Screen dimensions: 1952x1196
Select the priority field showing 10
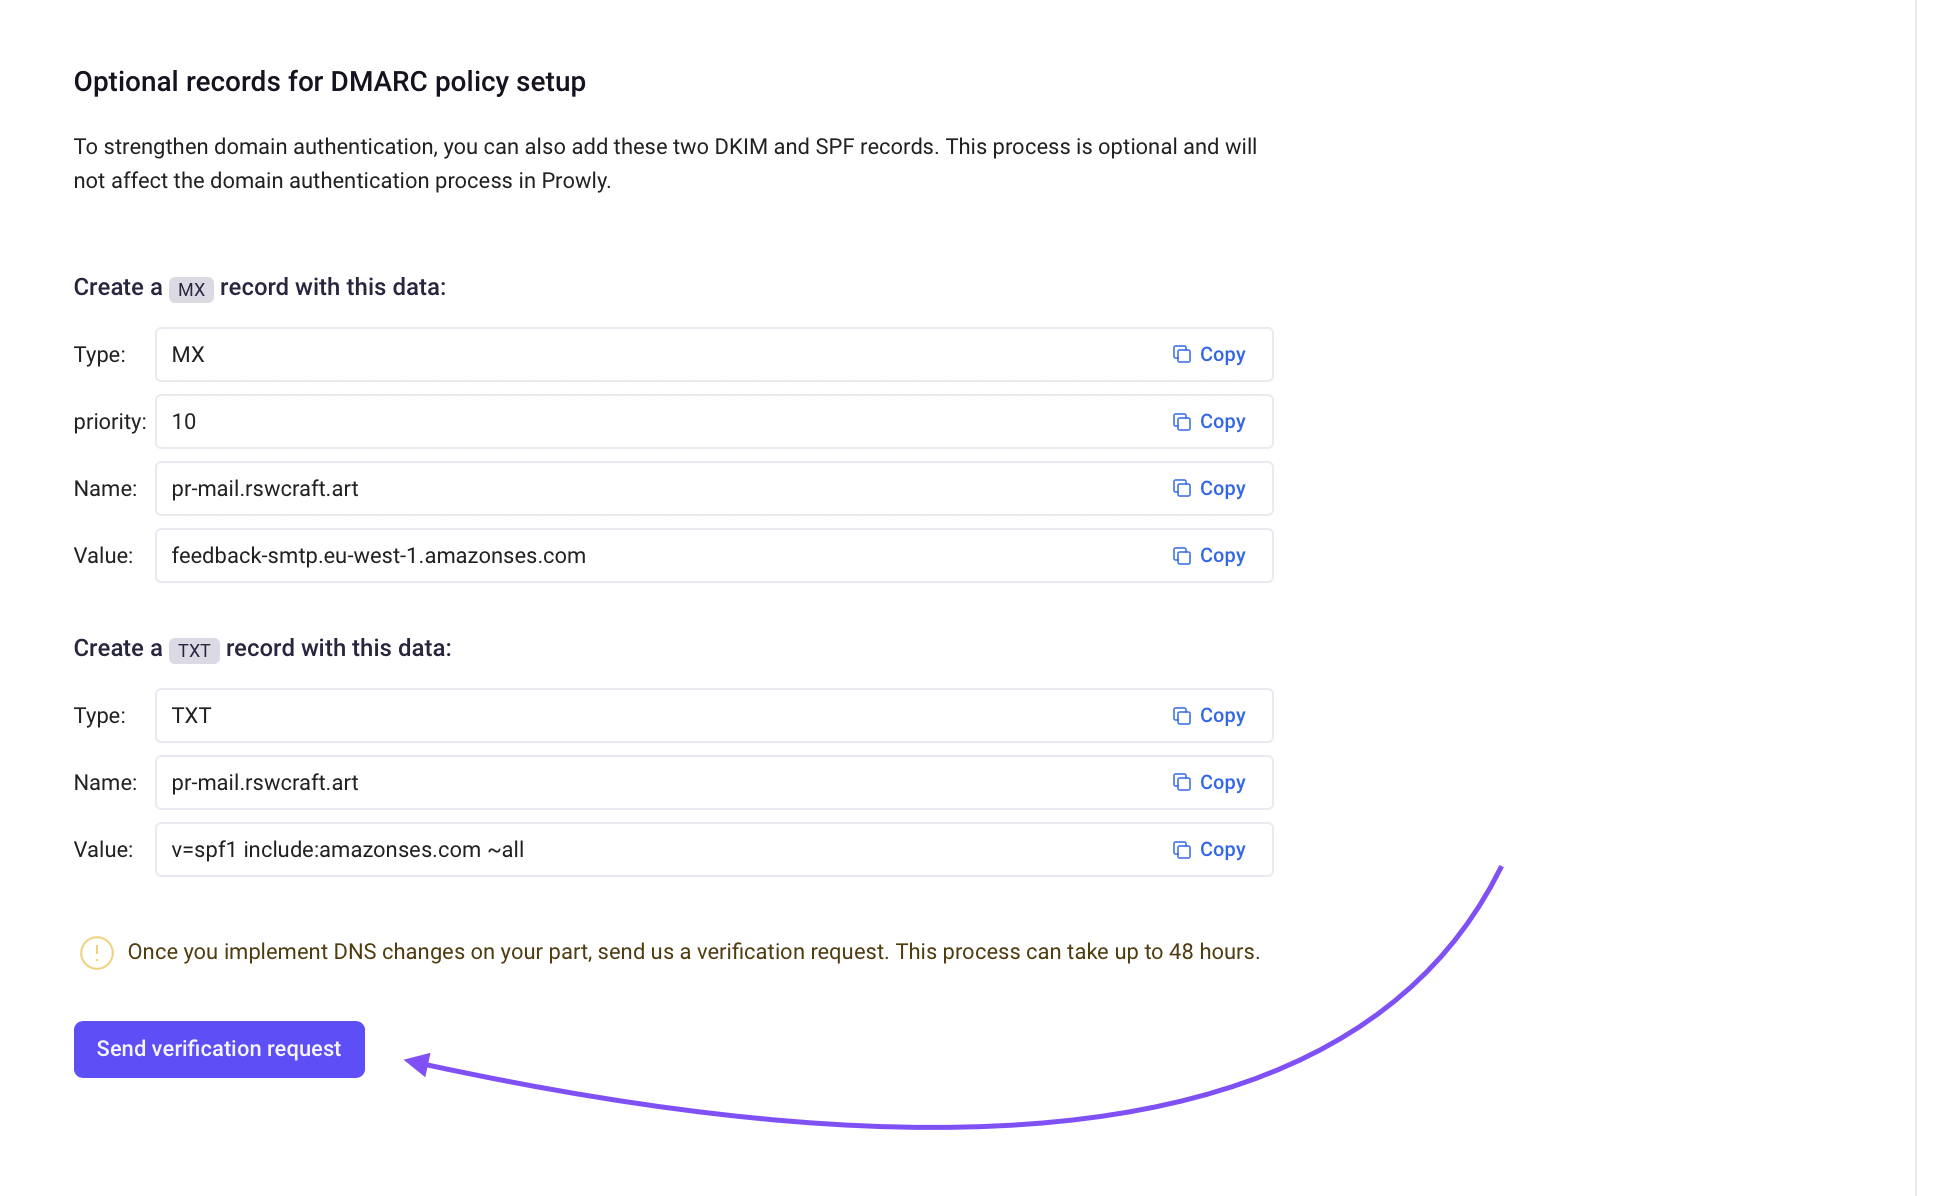click(x=714, y=422)
